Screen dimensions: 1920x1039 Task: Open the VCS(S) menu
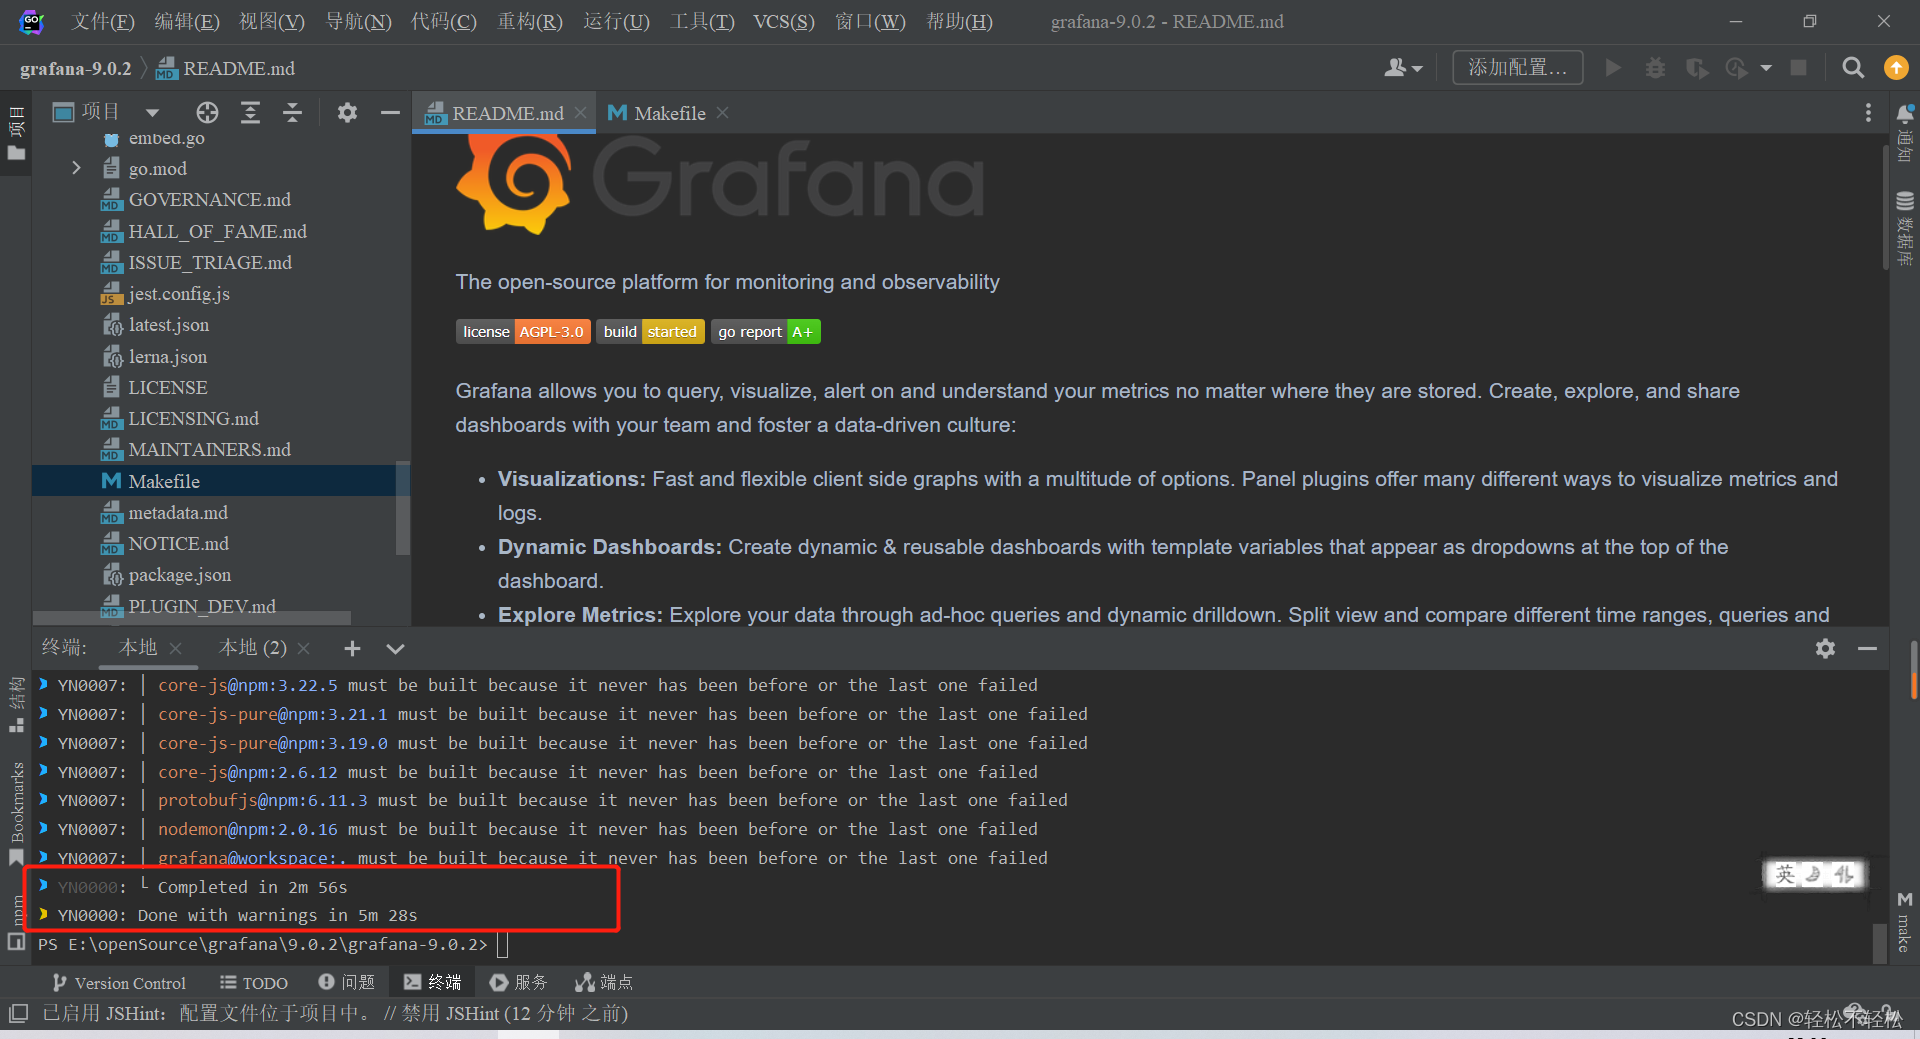coord(784,21)
